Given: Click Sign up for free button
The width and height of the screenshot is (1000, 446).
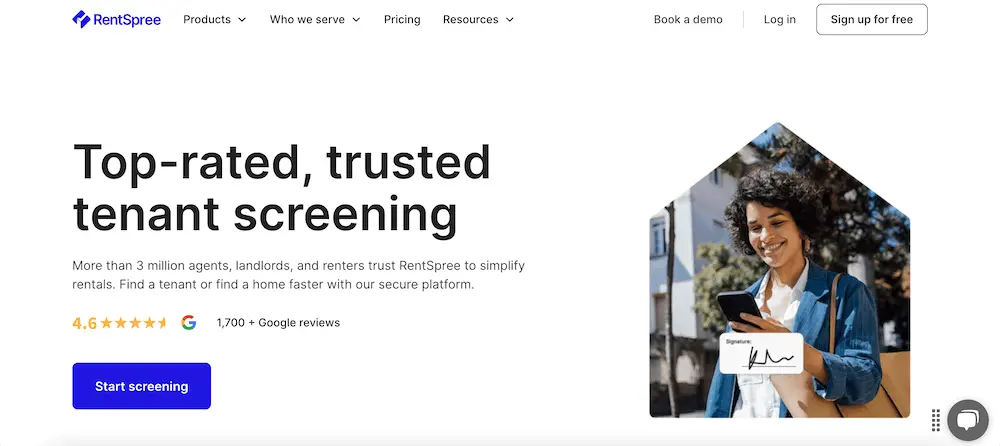Looking at the screenshot, I should (872, 19).
